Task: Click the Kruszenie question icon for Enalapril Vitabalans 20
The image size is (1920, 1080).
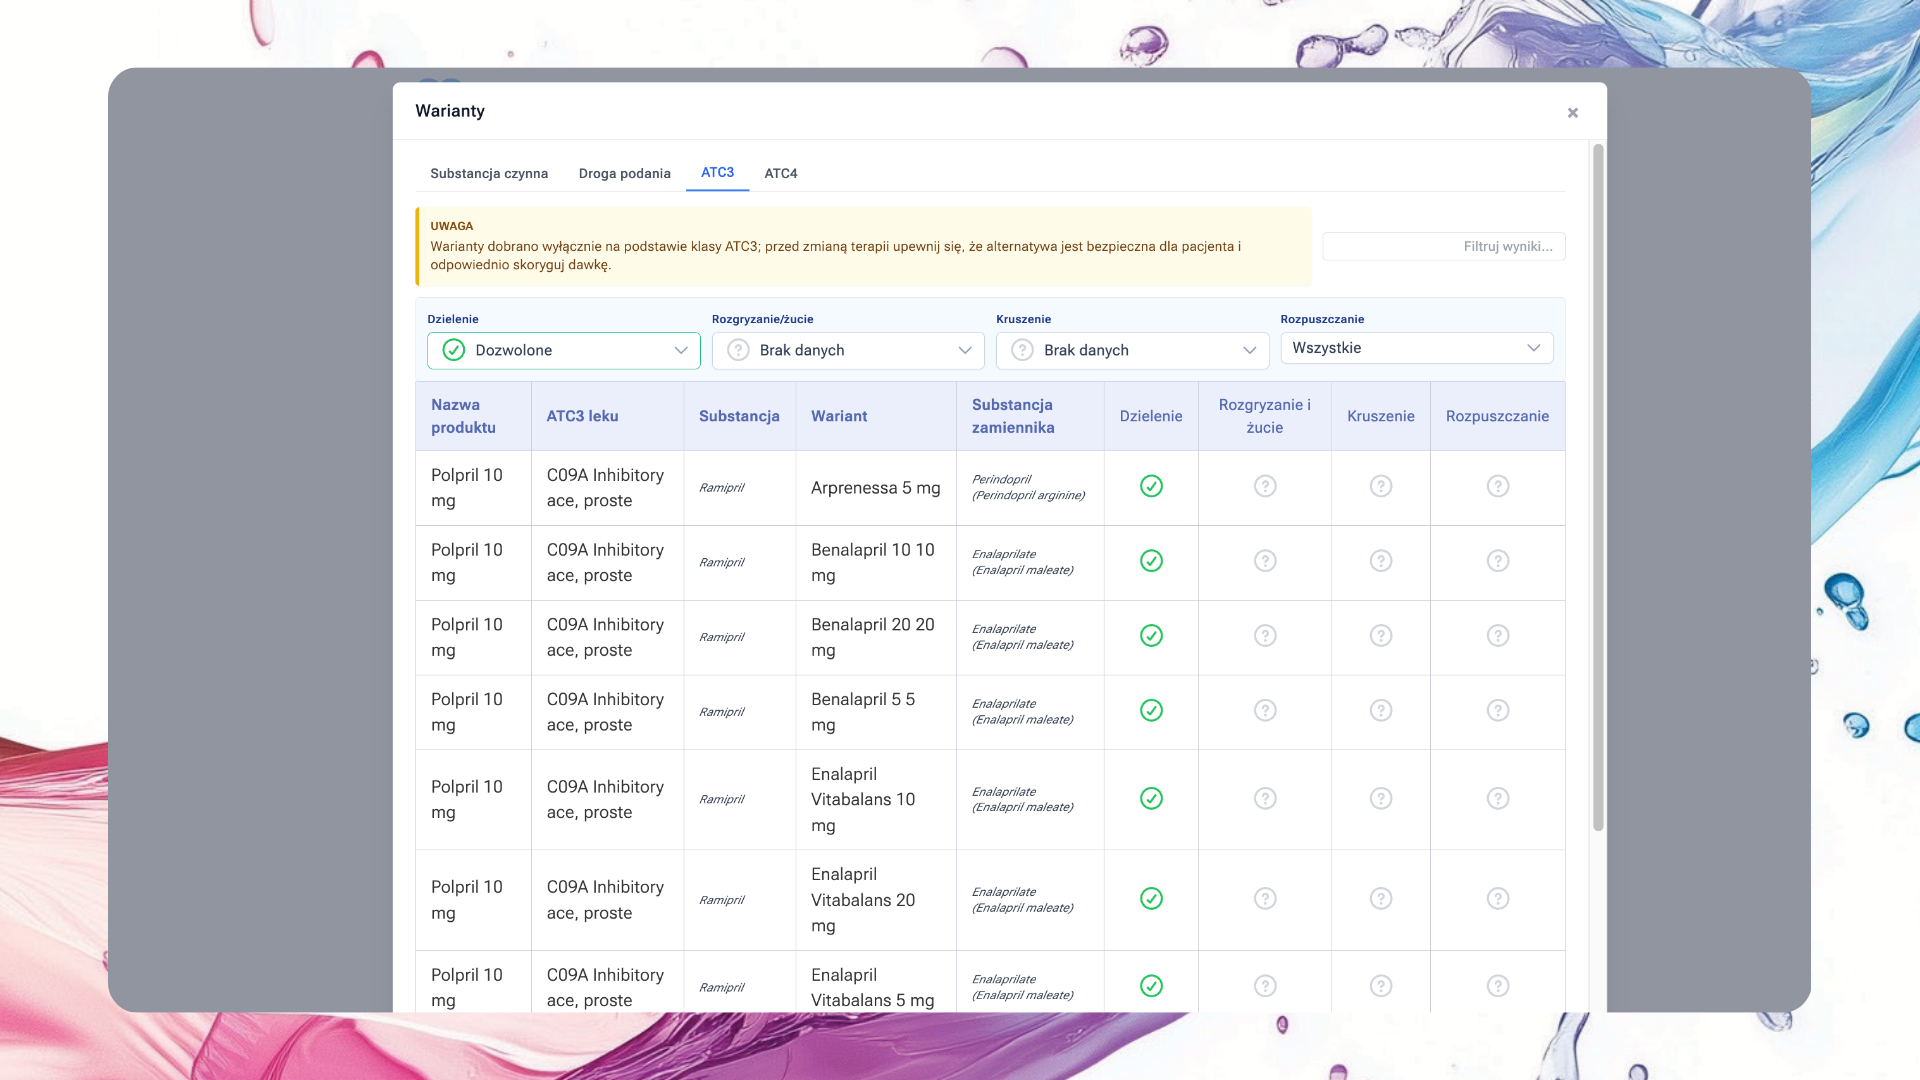Action: 1380,899
